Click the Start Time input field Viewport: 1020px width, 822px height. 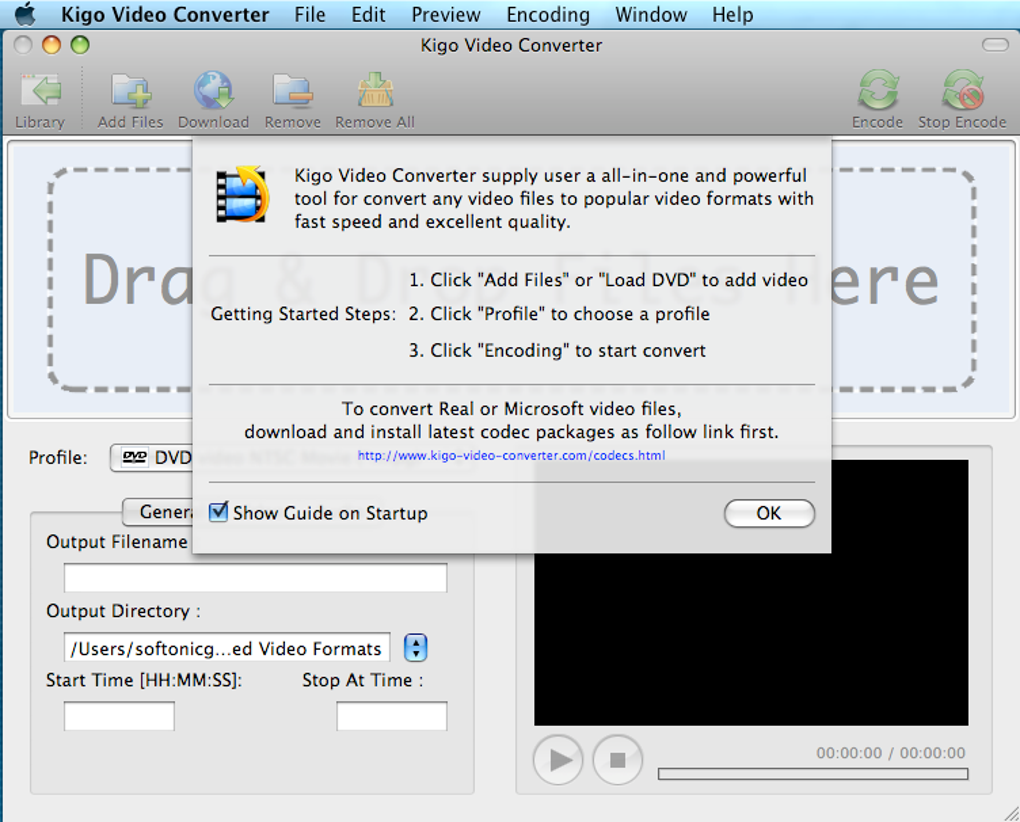coord(119,716)
